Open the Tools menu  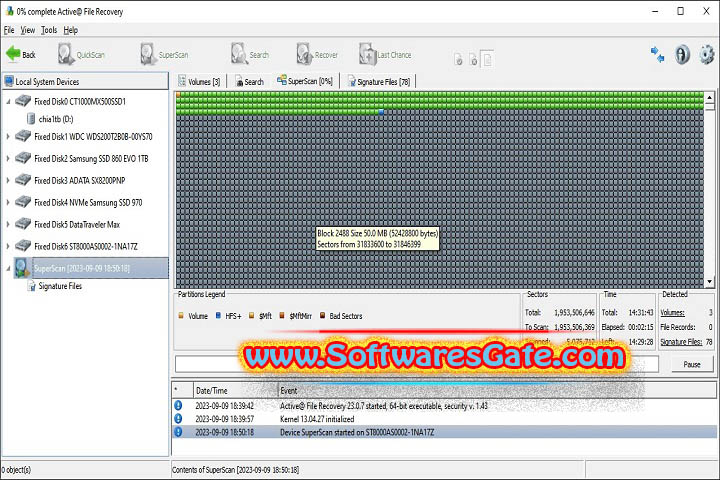click(49, 30)
